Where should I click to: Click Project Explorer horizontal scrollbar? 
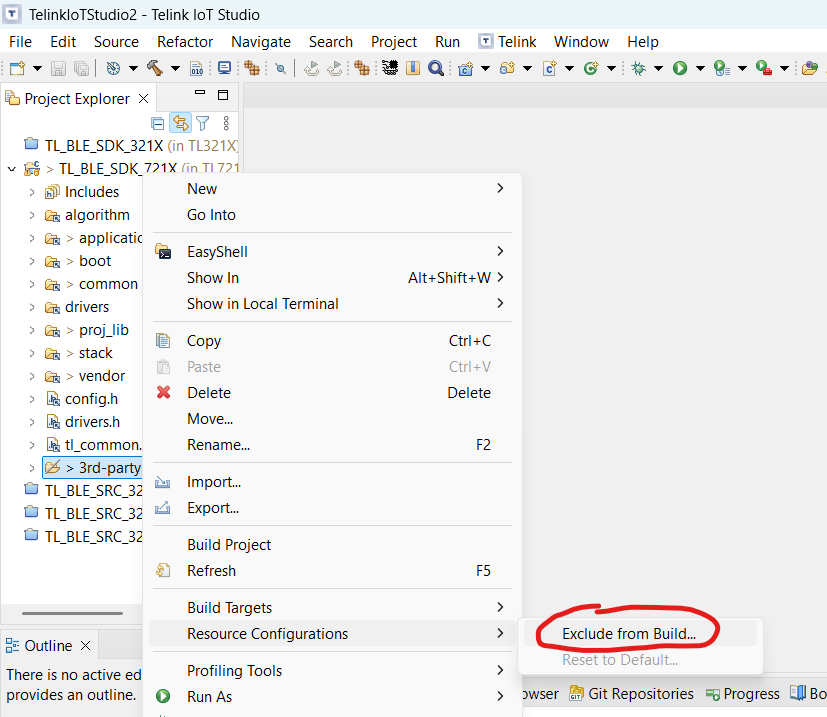pos(70,613)
